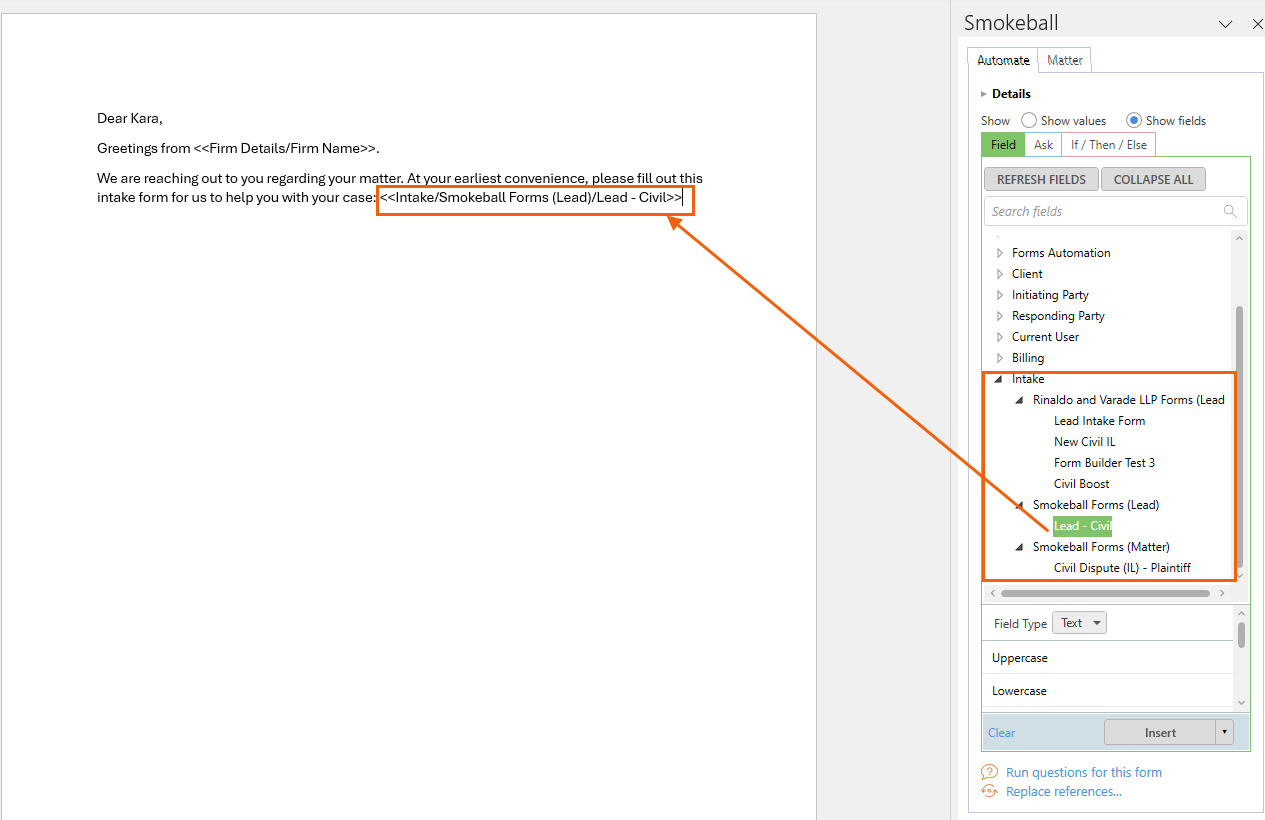Switch to the Automate tab
Image resolution: width=1265 pixels, height=820 pixels.
coord(1003,60)
